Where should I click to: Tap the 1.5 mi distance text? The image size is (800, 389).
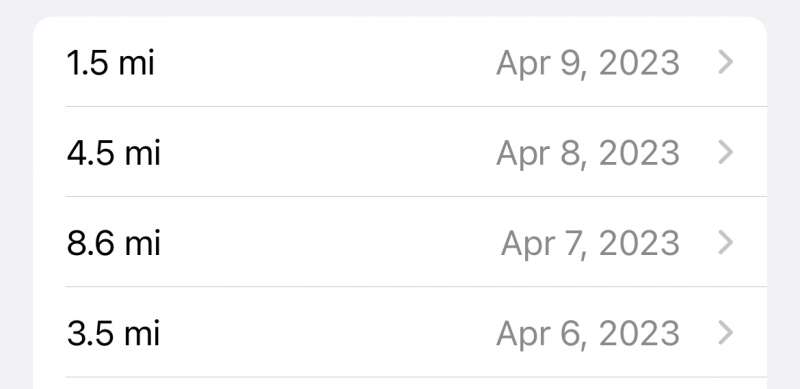pos(110,63)
